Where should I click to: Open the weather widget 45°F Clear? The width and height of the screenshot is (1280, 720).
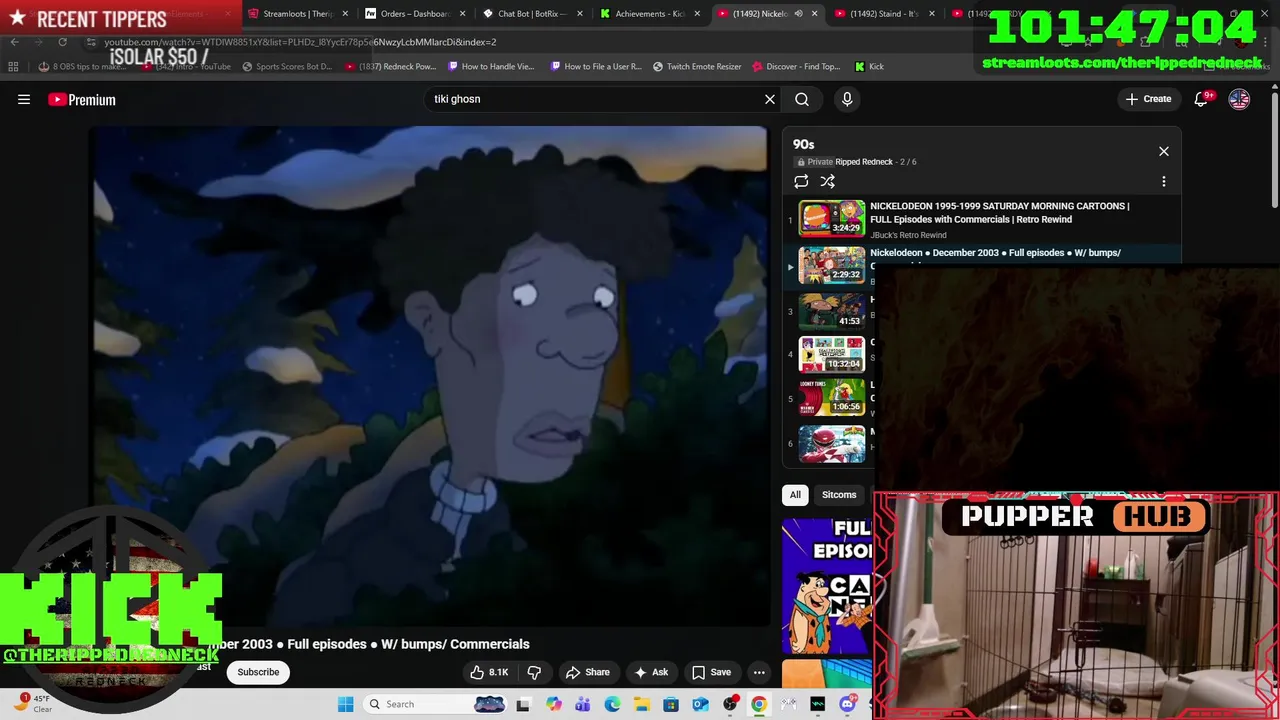click(32, 704)
